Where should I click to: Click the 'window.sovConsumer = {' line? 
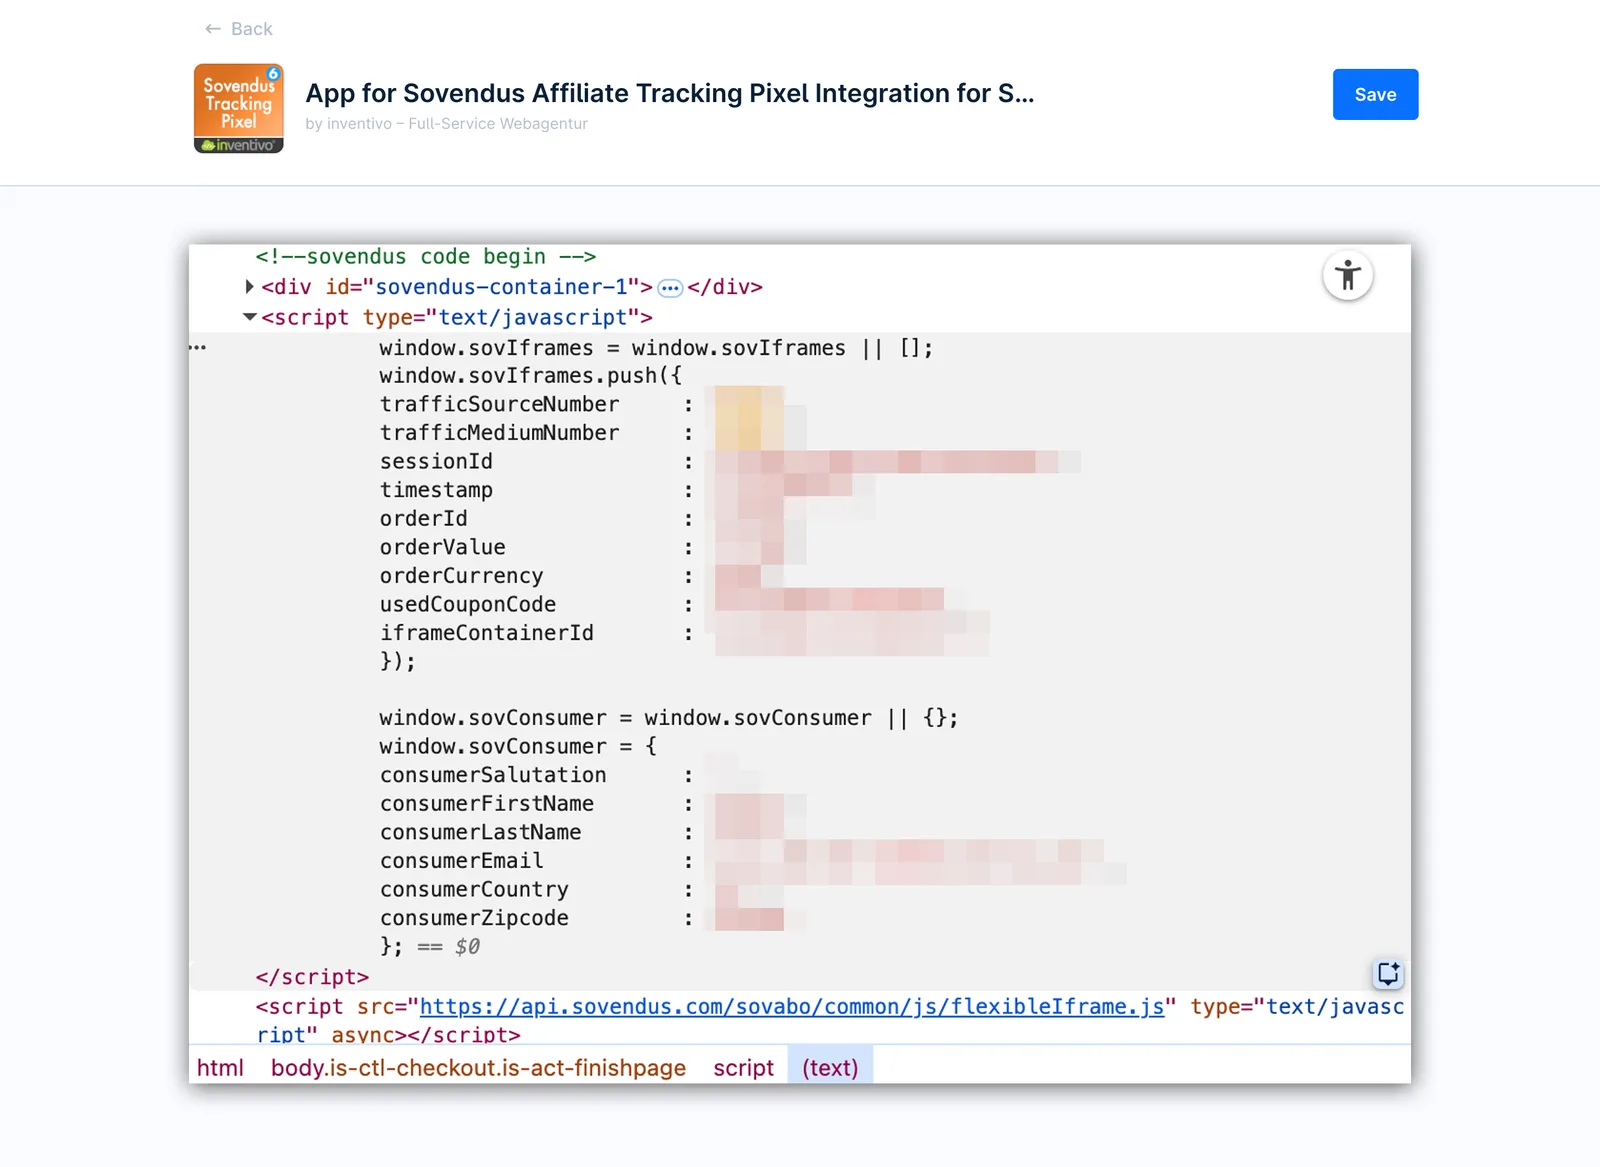(518, 746)
